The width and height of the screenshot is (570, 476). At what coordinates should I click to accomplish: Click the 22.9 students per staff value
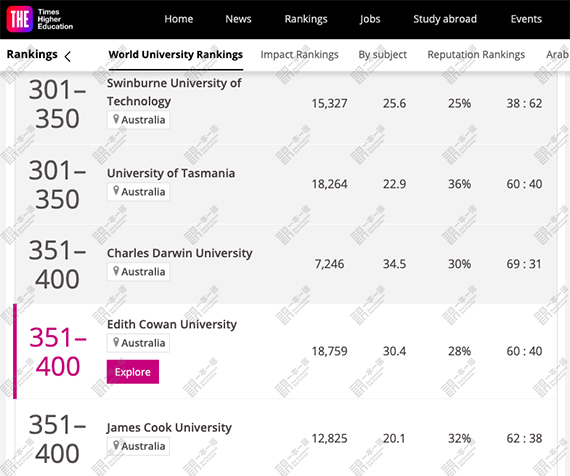pyautogui.click(x=394, y=184)
